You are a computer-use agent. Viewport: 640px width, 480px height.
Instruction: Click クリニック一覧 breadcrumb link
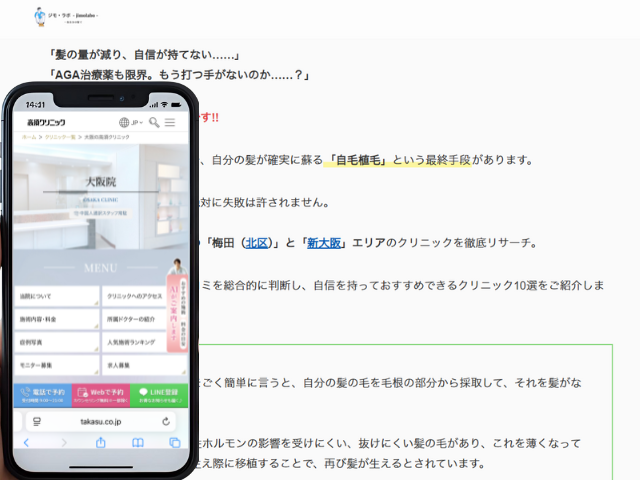tap(60, 136)
